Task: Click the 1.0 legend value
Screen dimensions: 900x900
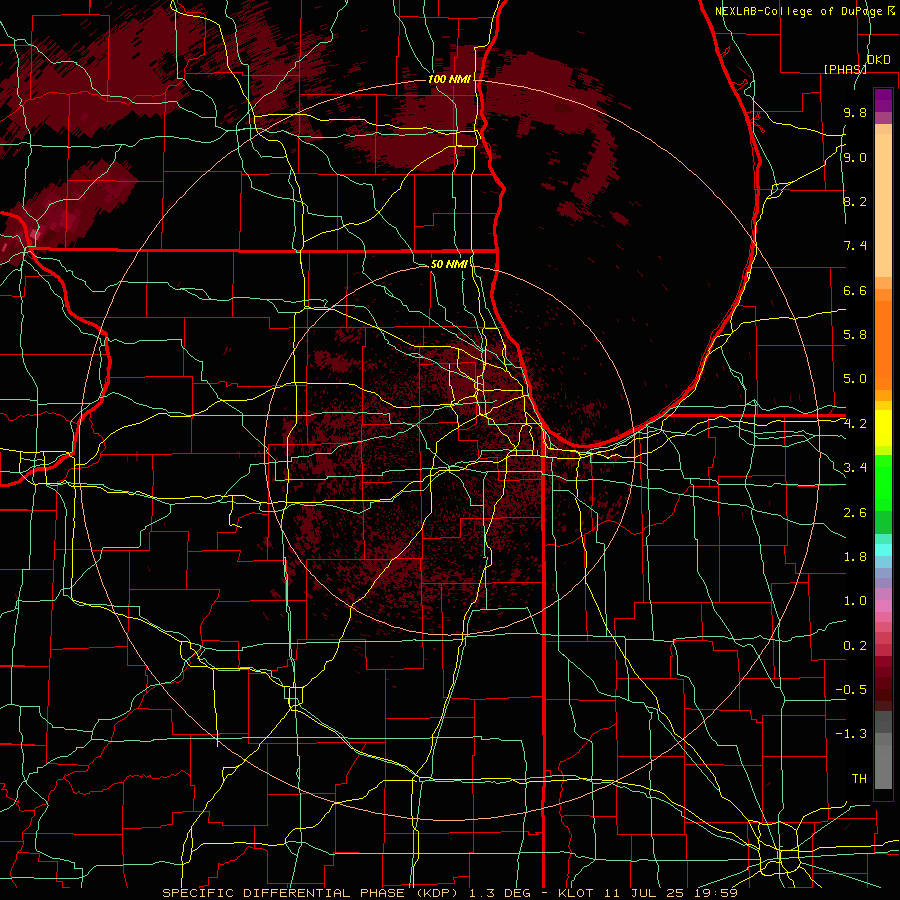Action: point(855,601)
